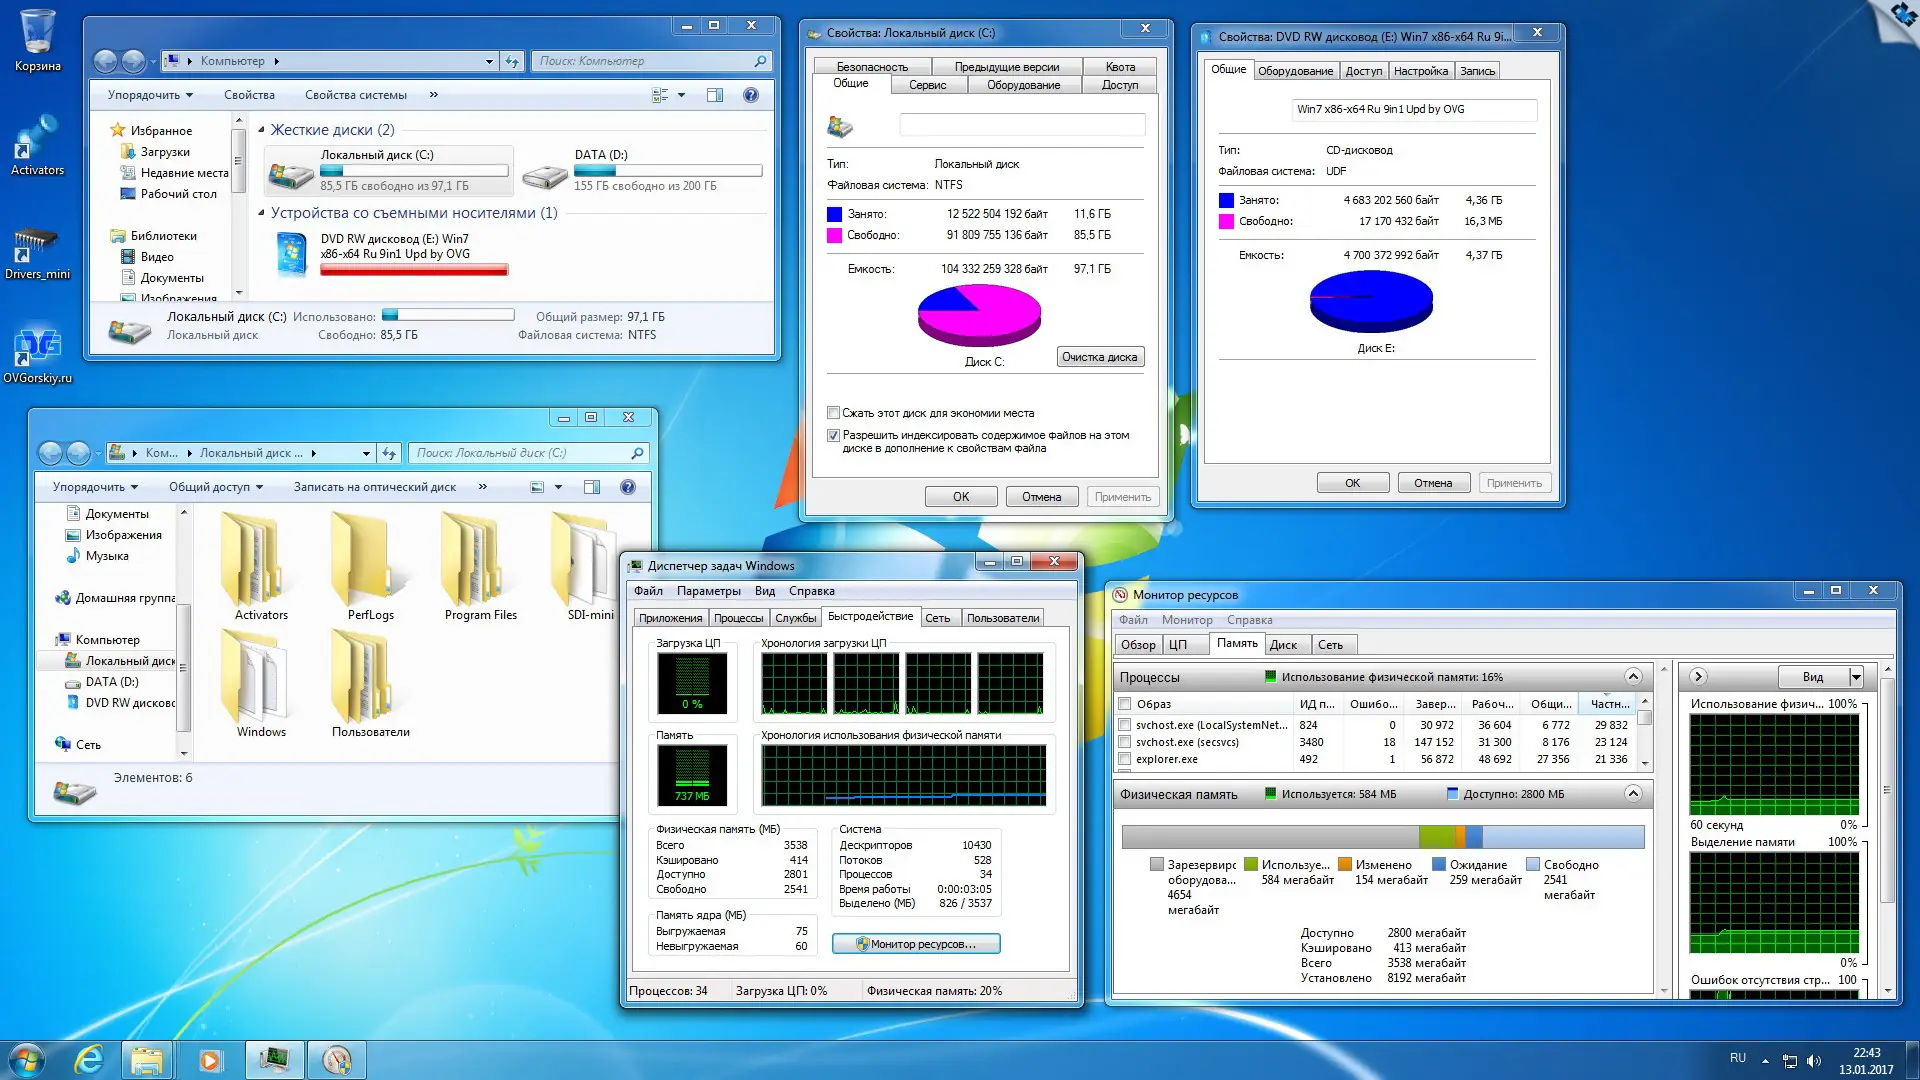
Task: Click the blue used space color swatch for disk C
Action: [834, 214]
